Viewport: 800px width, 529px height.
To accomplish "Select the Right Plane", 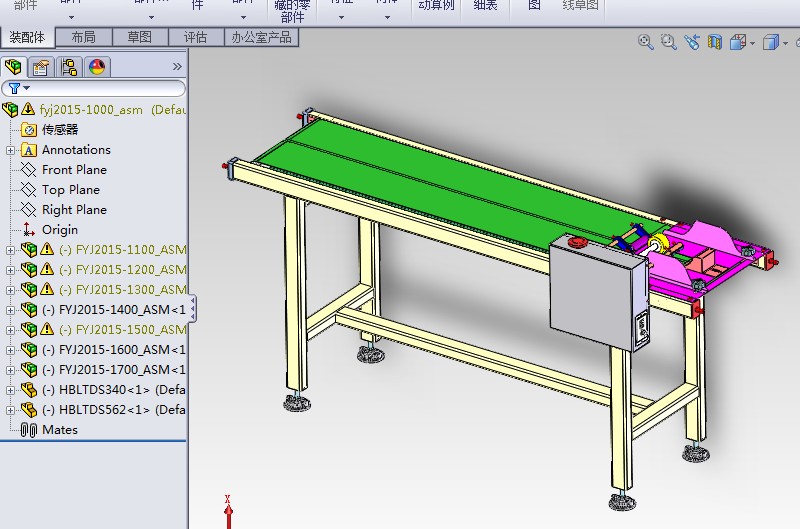I will [74, 210].
